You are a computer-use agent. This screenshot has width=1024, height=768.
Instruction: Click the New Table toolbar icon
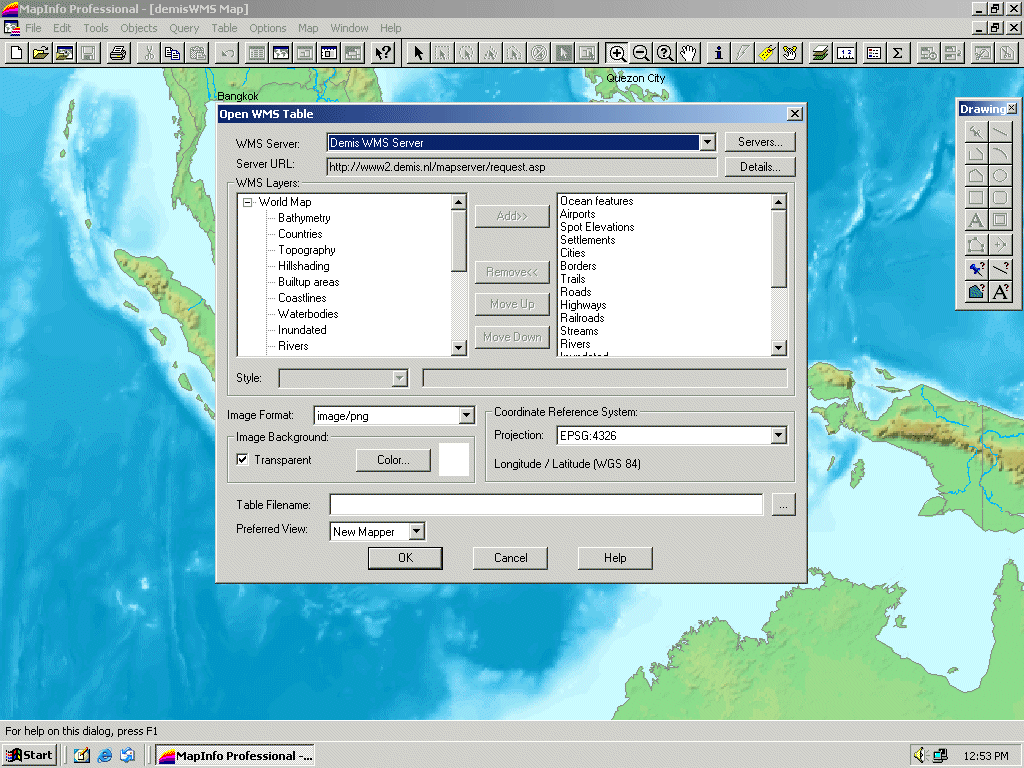16,53
